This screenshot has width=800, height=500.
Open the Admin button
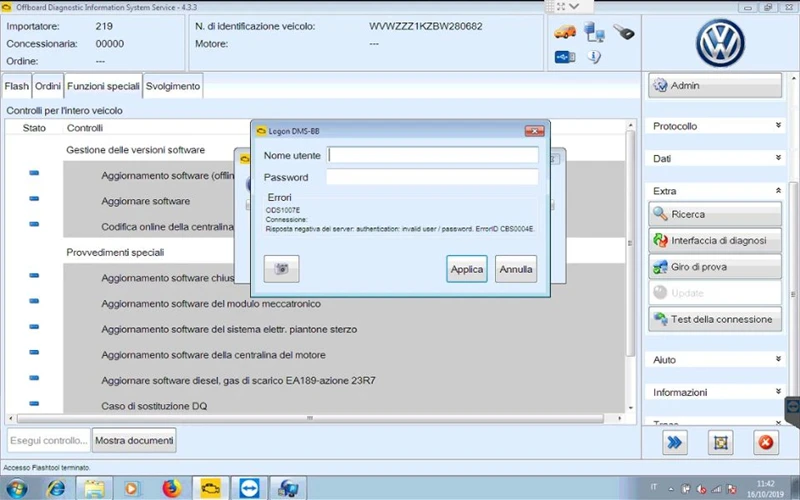[x=715, y=86]
